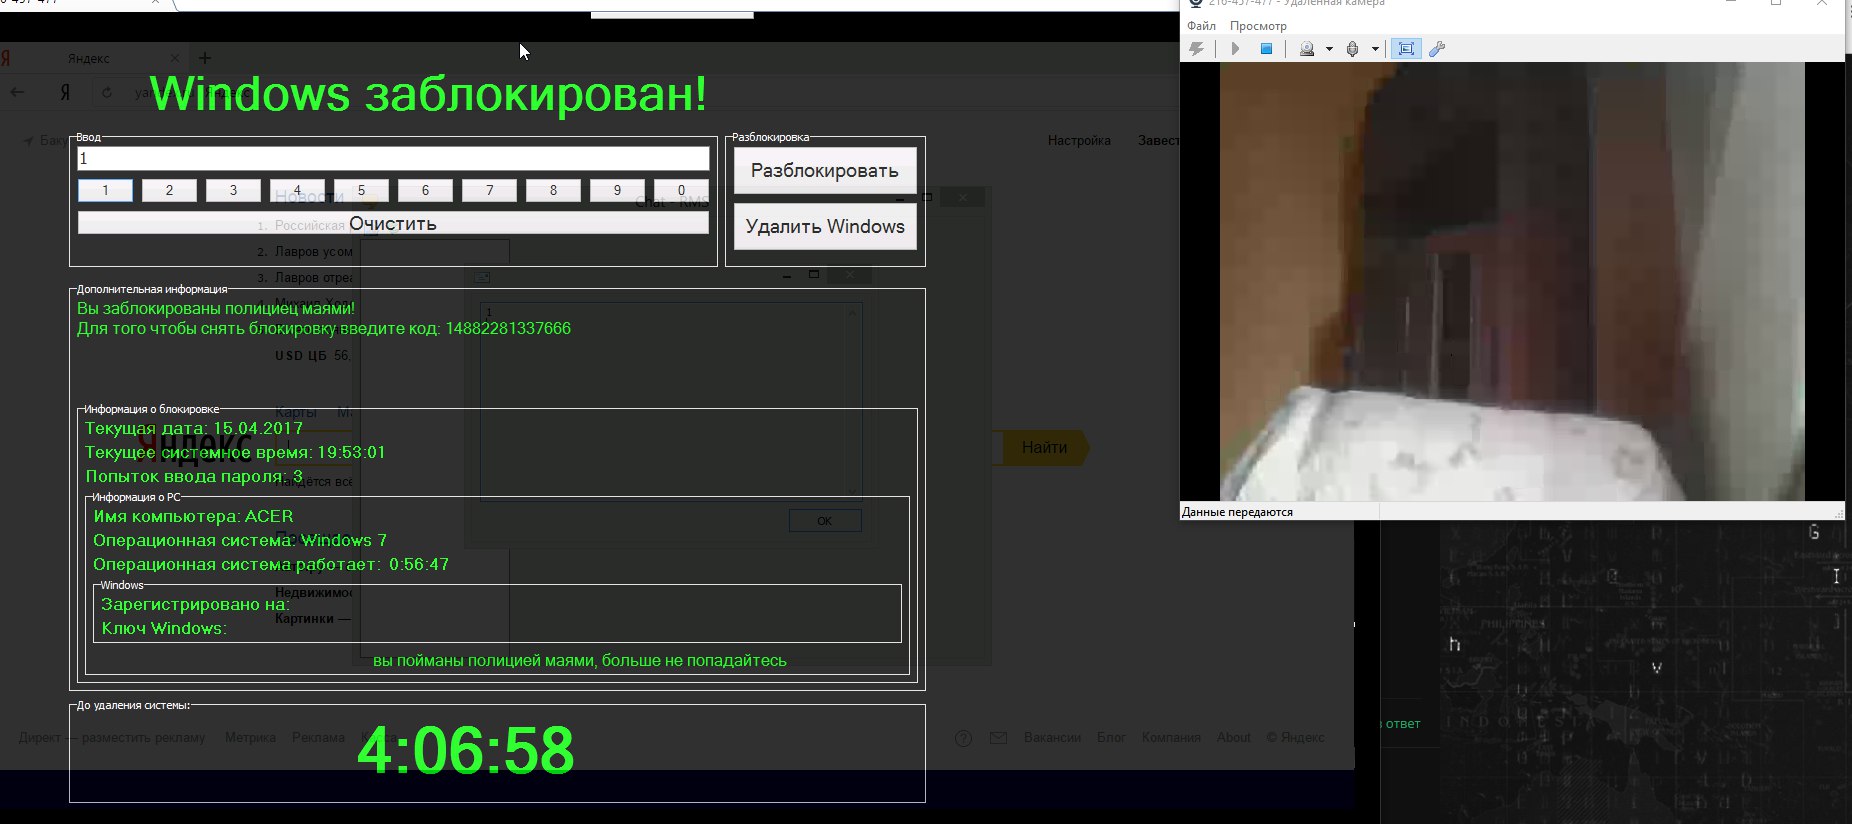Click the Блог footer link
Image resolution: width=1852 pixels, height=824 pixels.
1111,737
